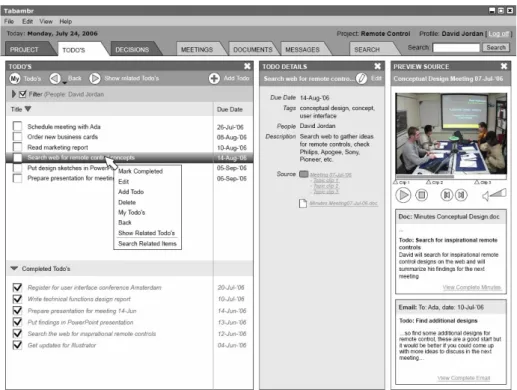This screenshot has height=390, width=517.
Task: Uncheck Put findings in PowerPoint presentation todo
Action: pos(17,322)
